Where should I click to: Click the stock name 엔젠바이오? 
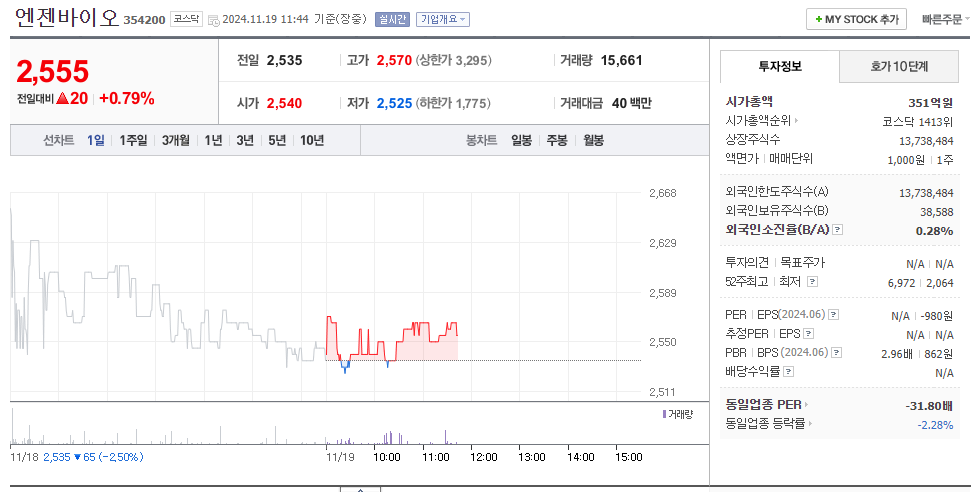66,18
